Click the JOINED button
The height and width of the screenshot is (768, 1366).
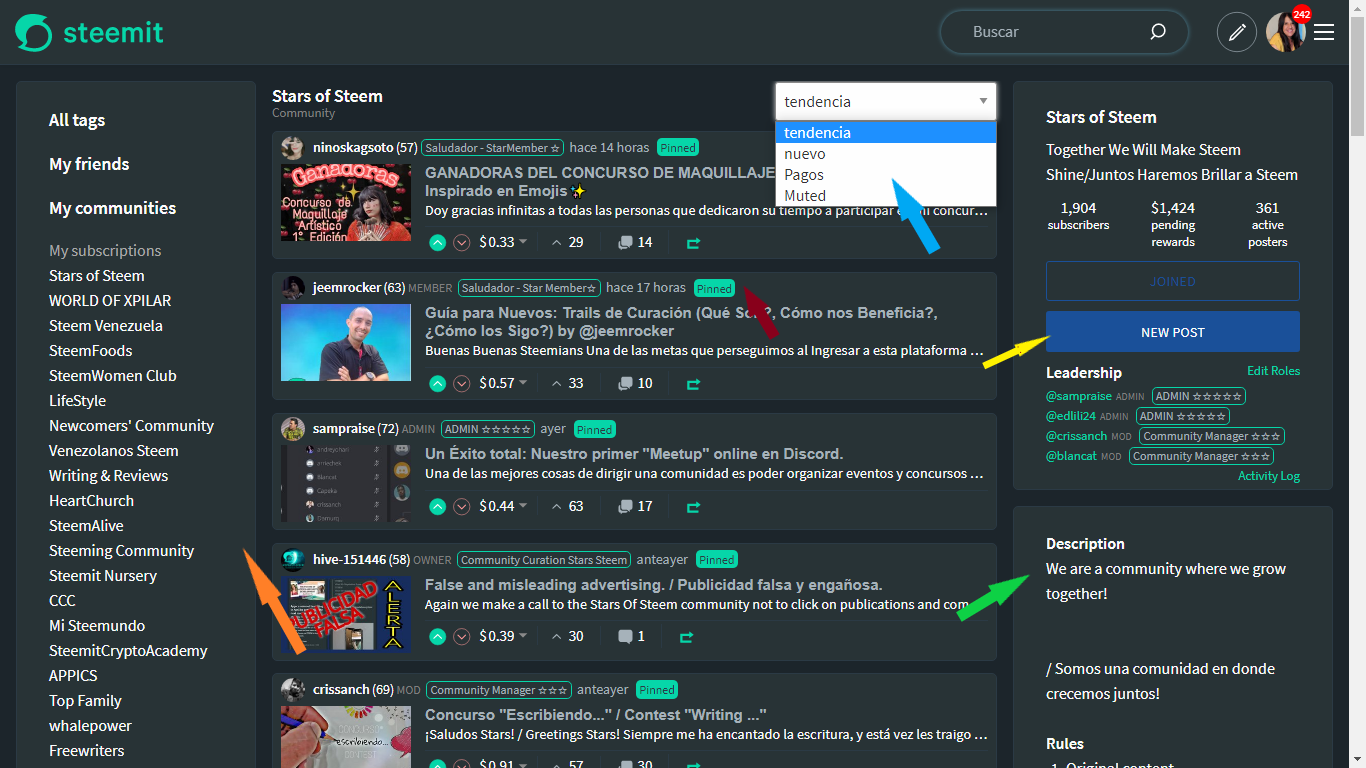pos(1173,282)
